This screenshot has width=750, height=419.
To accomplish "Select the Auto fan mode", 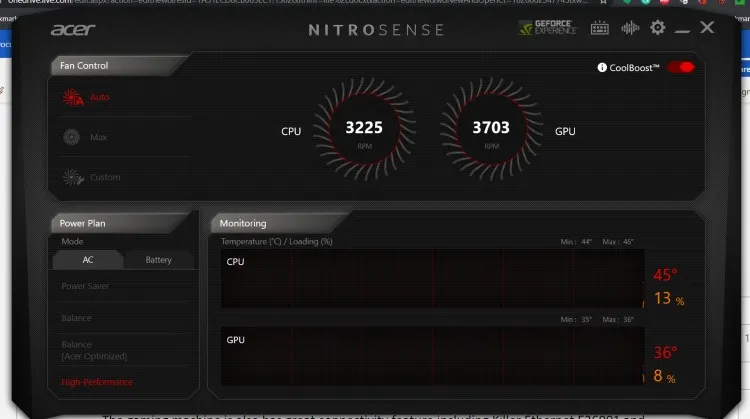I will [99, 98].
